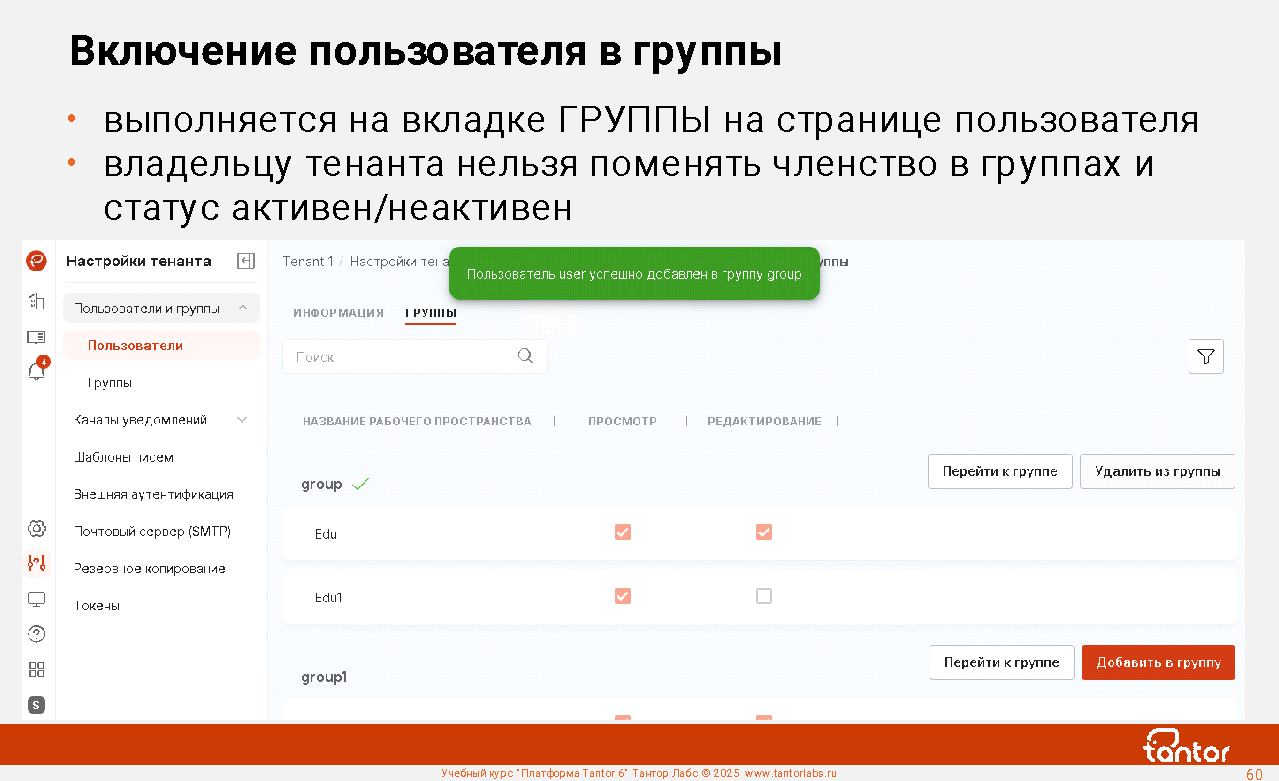This screenshot has width=1279, height=781.
Task: Open the monitor icon in sidebar
Action: click(36, 600)
